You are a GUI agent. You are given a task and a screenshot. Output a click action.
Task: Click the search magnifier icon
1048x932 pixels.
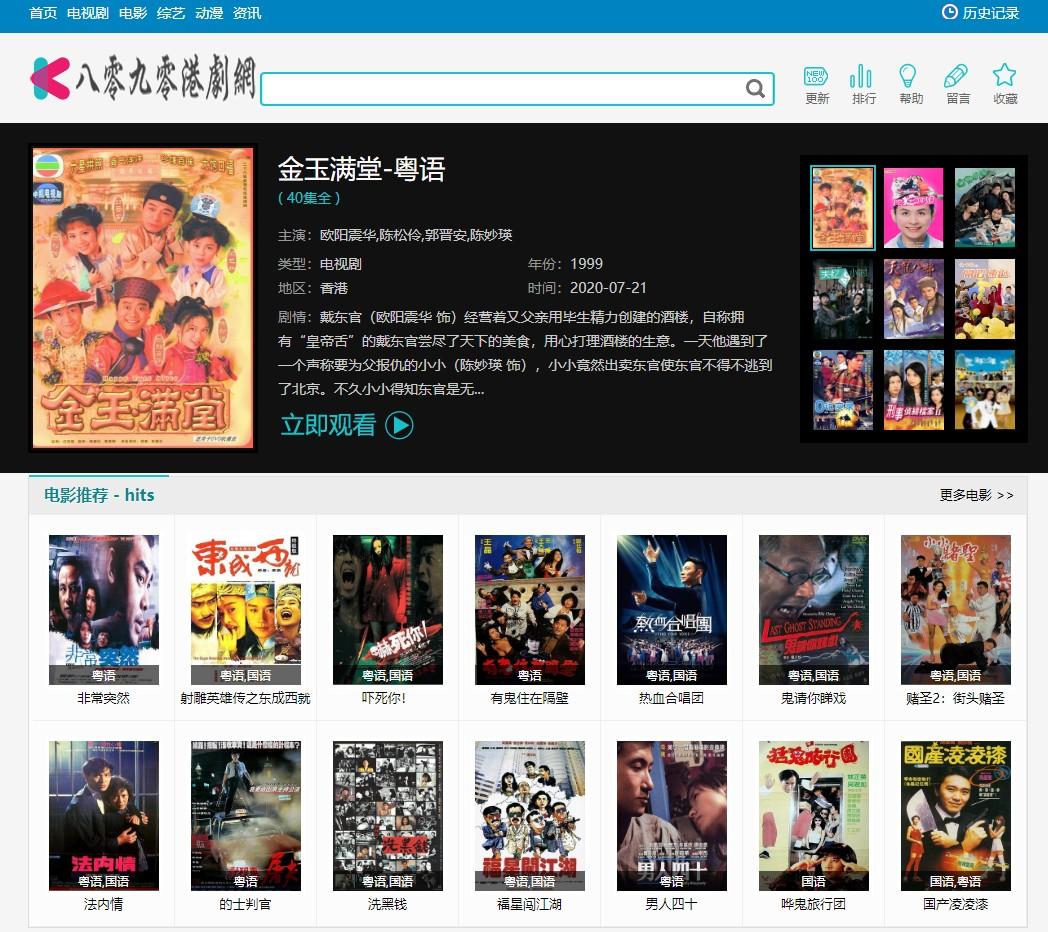pyautogui.click(x=755, y=88)
